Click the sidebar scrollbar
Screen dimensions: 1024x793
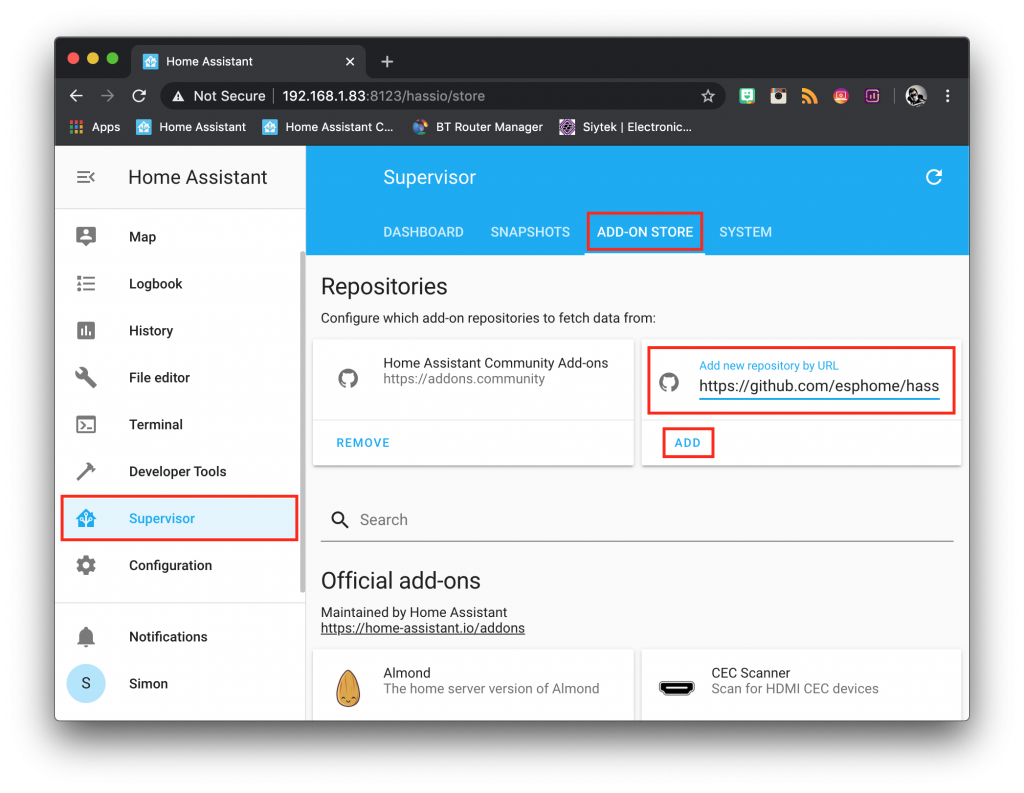click(x=302, y=422)
